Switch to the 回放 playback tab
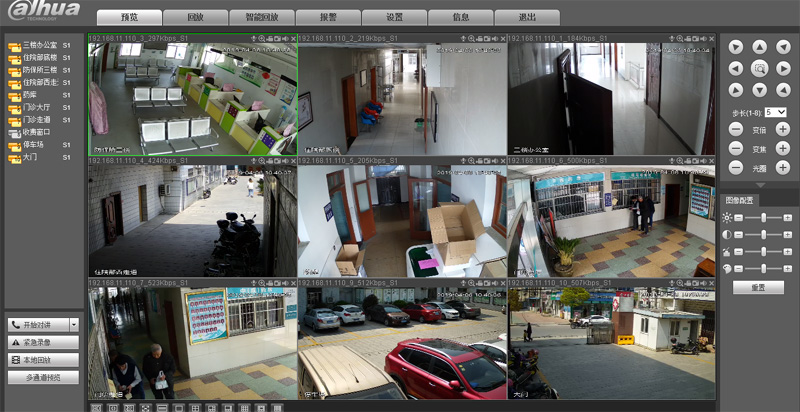Viewport: 800px width, 412px height. 198,17
